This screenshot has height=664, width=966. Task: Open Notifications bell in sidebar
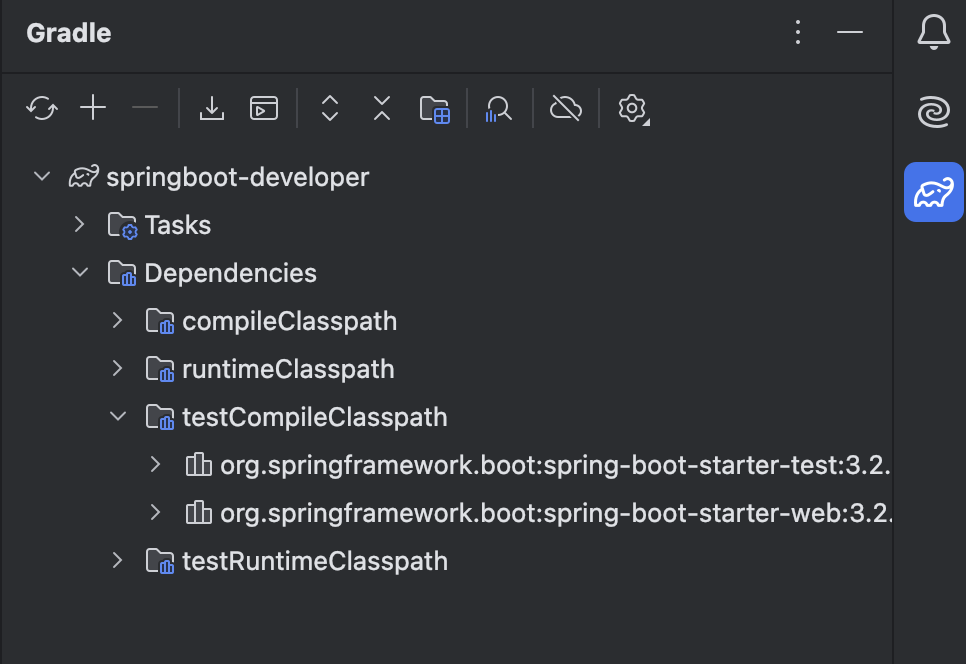(x=934, y=32)
